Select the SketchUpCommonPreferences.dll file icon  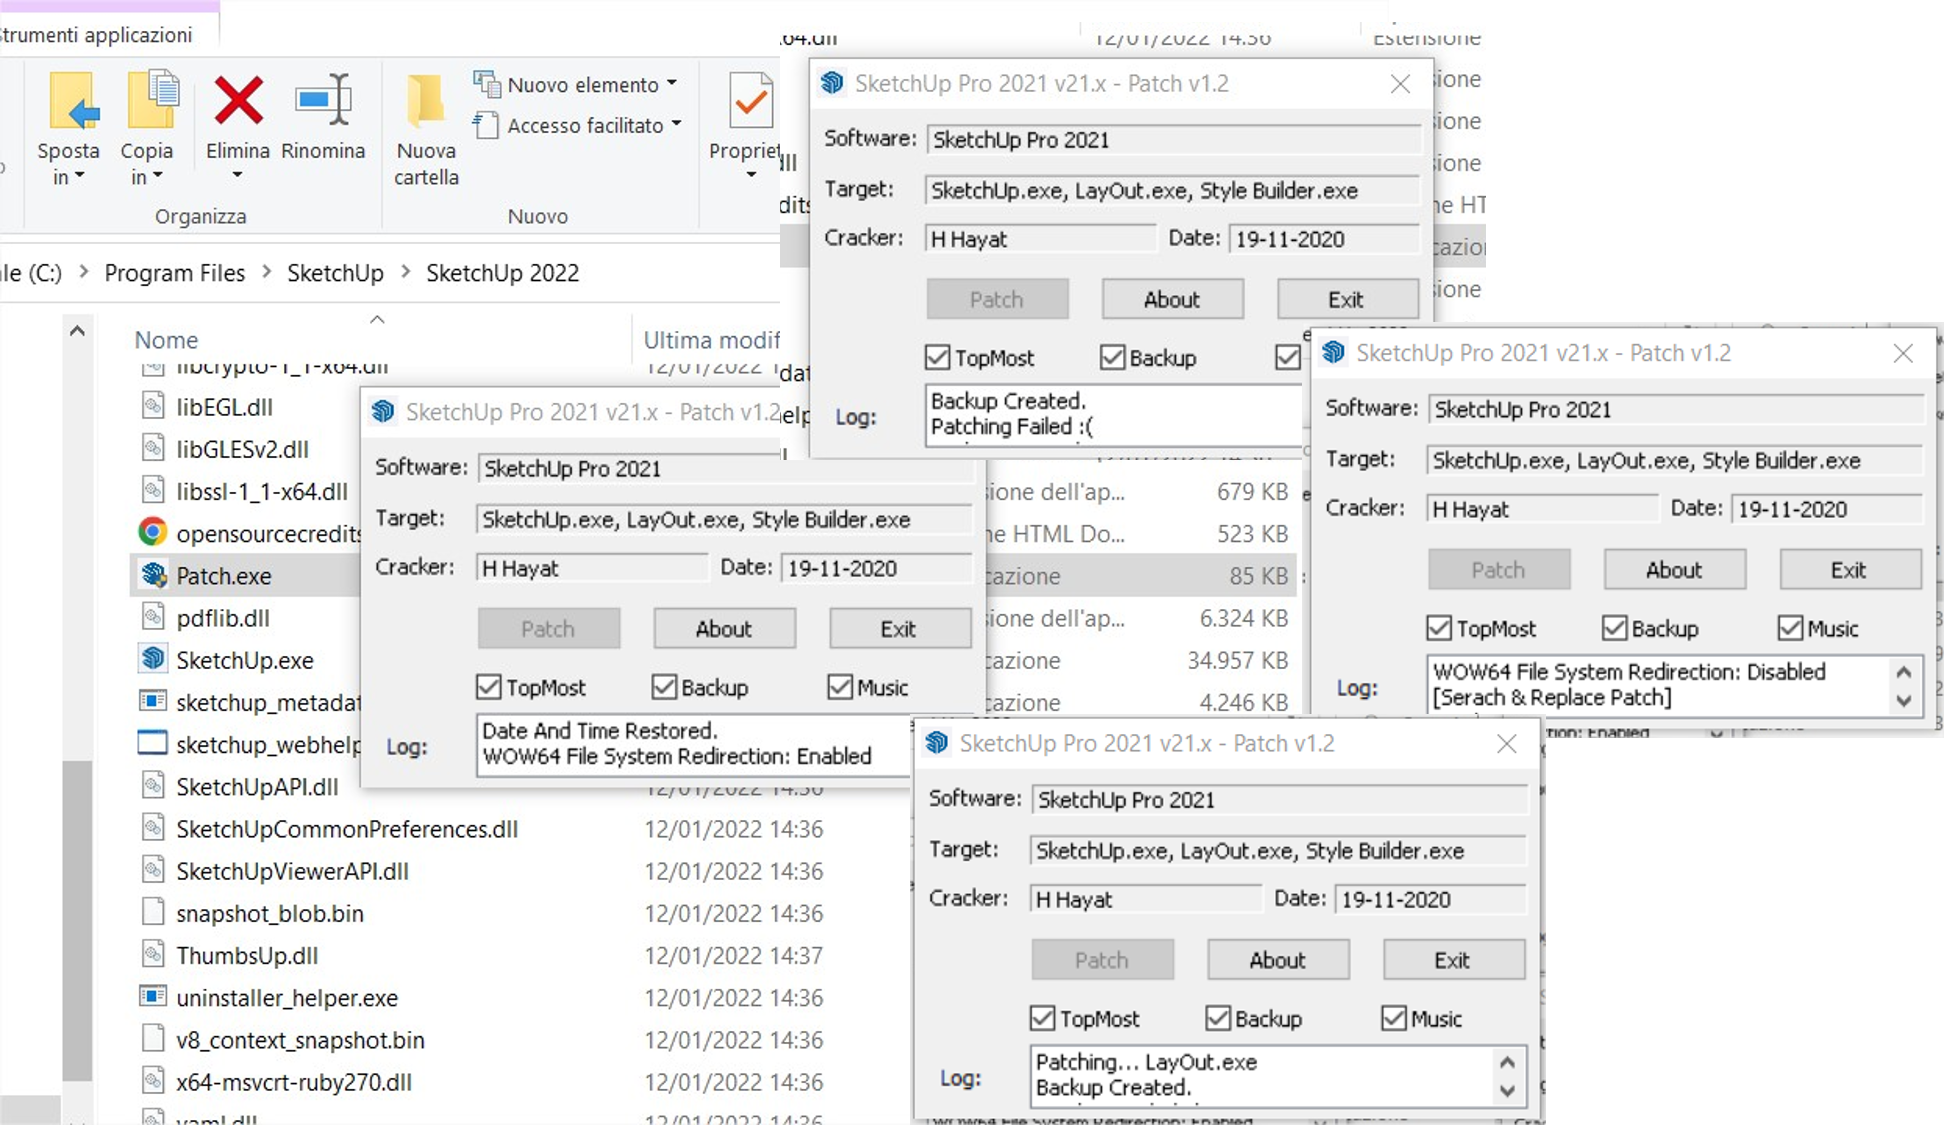pos(153,828)
